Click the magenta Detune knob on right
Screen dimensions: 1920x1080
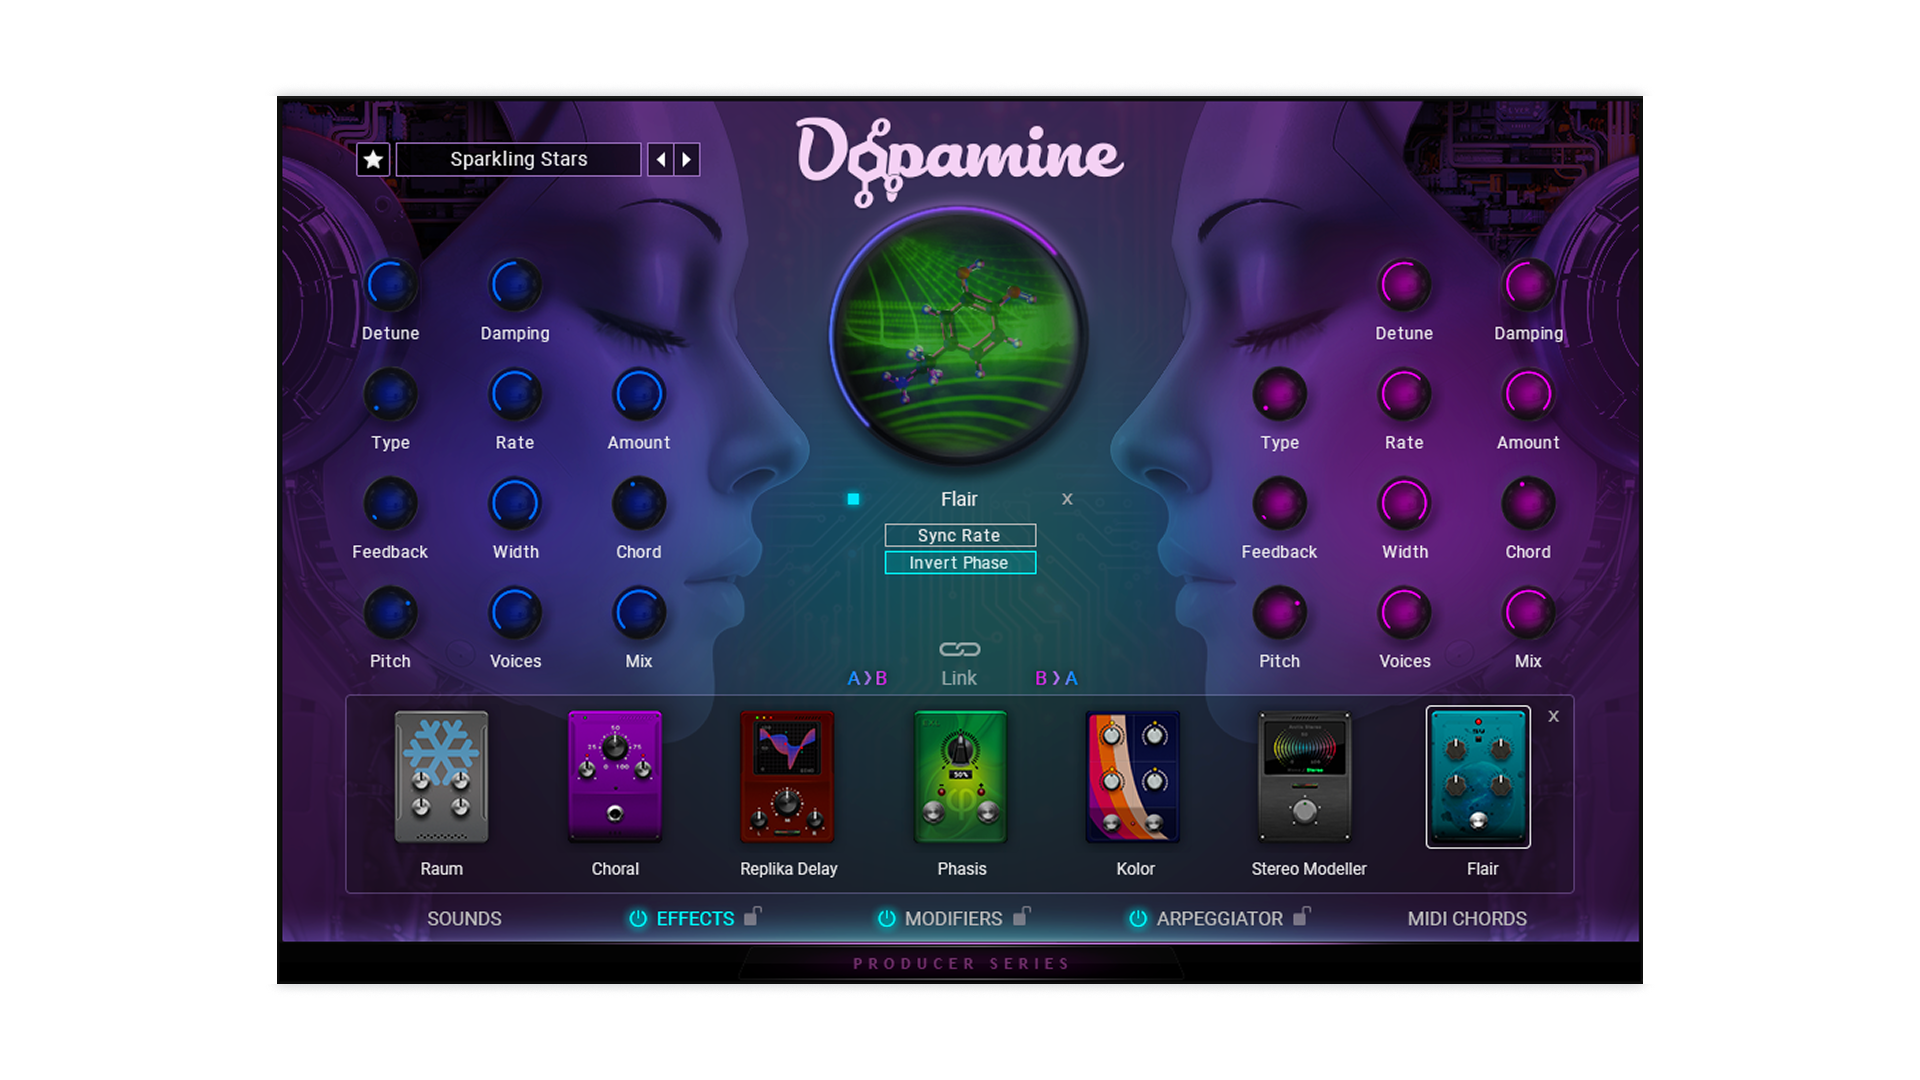[x=1404, y=286]
